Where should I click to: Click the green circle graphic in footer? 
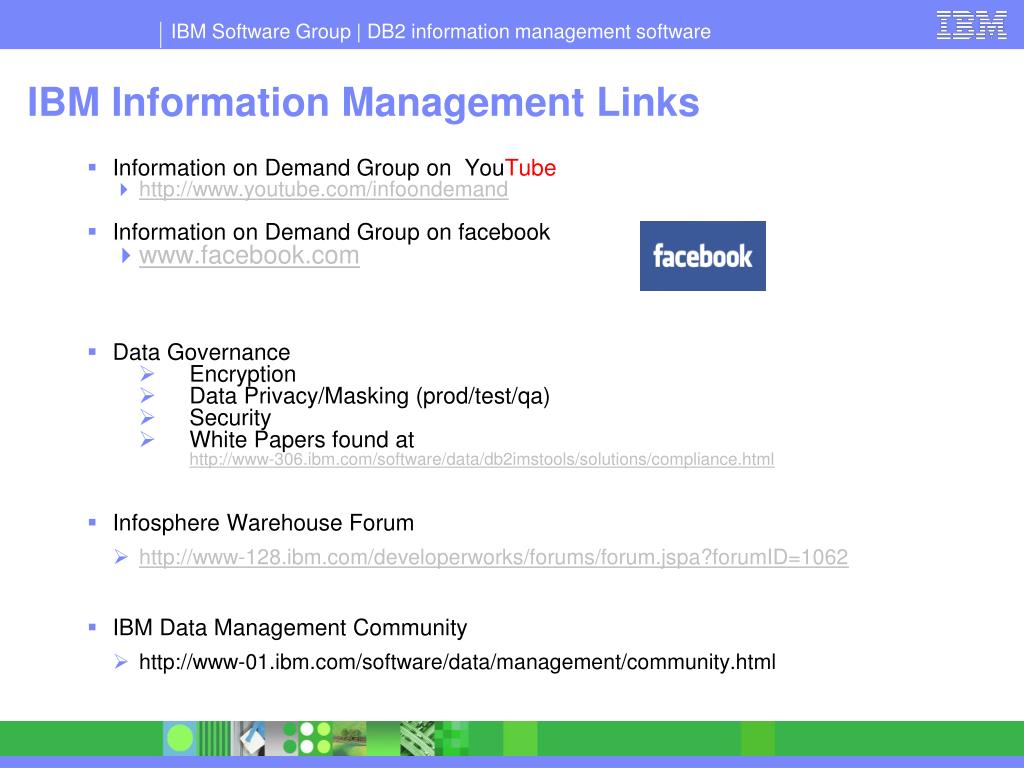(x=180, y=739)
